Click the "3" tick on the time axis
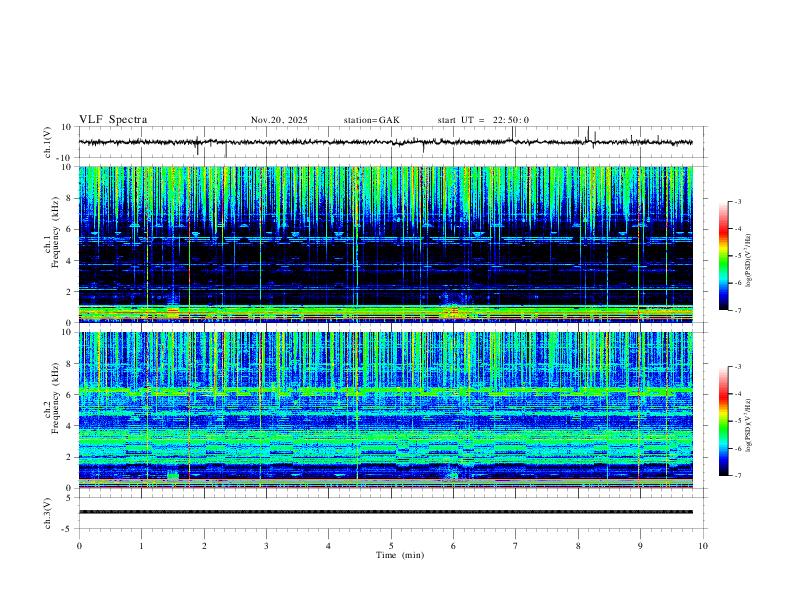 (x=266, y=546)
